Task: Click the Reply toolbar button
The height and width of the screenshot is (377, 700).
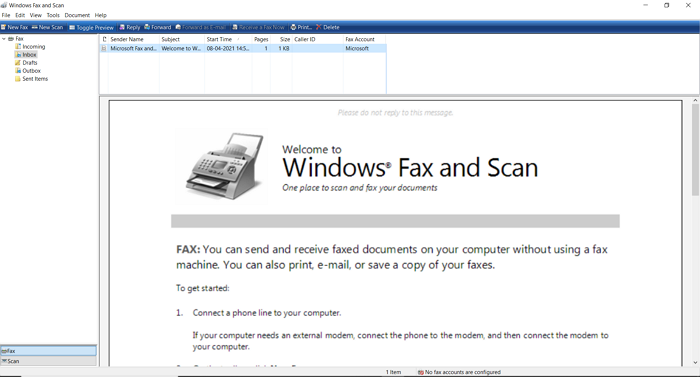Action: pyautogui.click(x=129, y=27)
